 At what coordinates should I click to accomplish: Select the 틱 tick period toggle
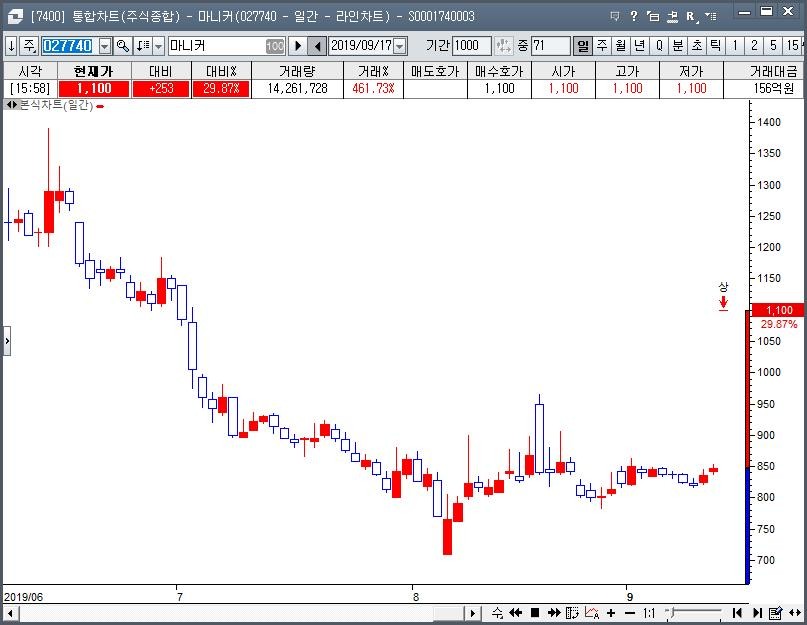coord(716,46)
